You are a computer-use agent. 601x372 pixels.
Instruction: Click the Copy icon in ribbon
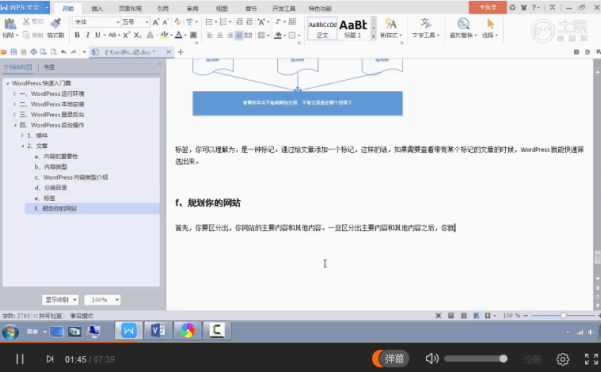pos(26,35)
